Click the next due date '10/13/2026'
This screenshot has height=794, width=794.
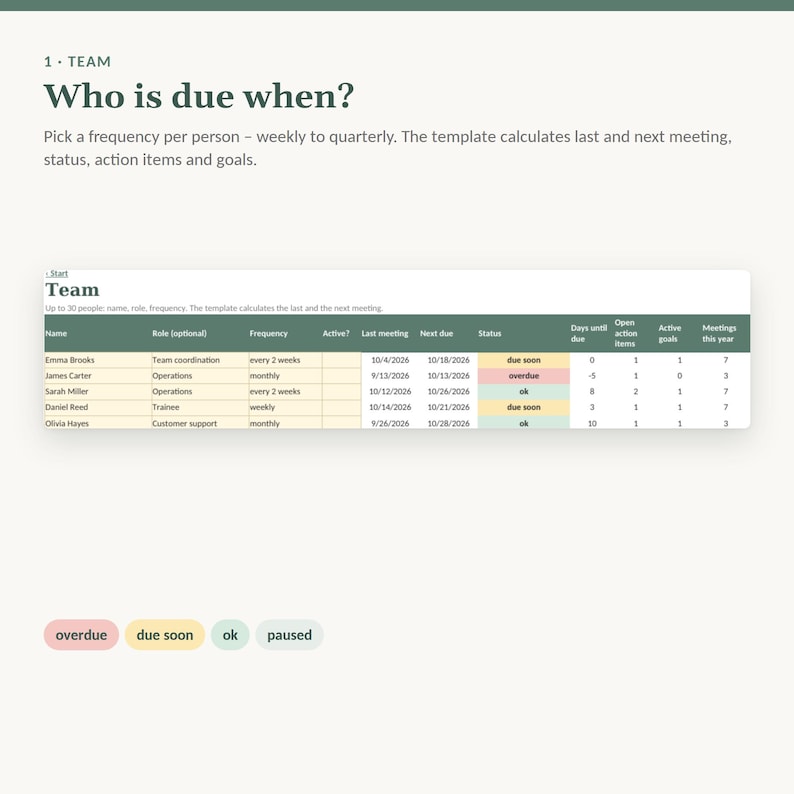[x=448, y=376]
